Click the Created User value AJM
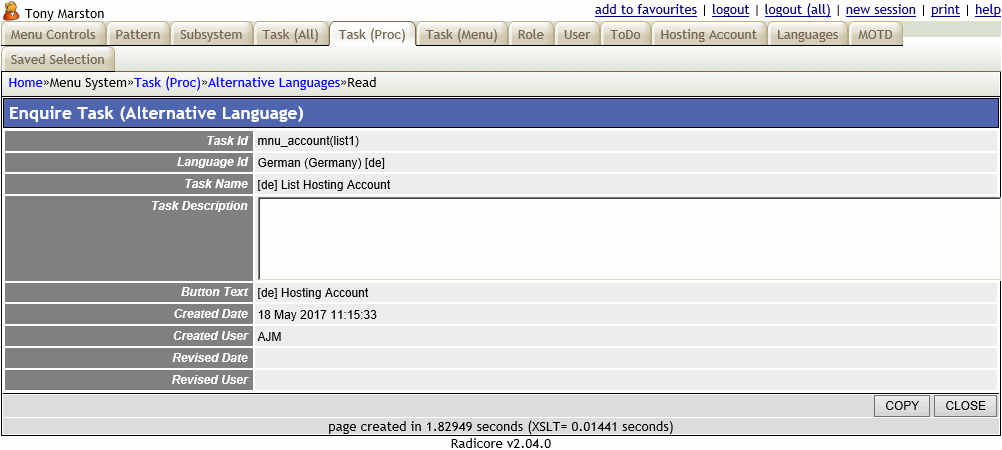Screen dimensions: 1002x450 click(x=270, y=336)
